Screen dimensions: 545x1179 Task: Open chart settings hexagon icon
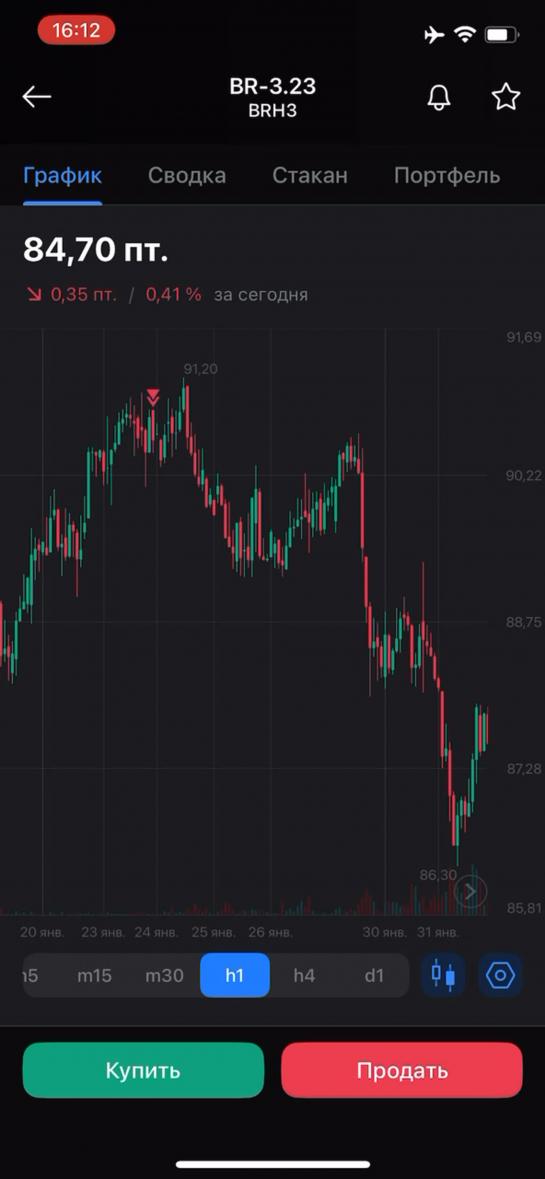[x=500, y=975]
